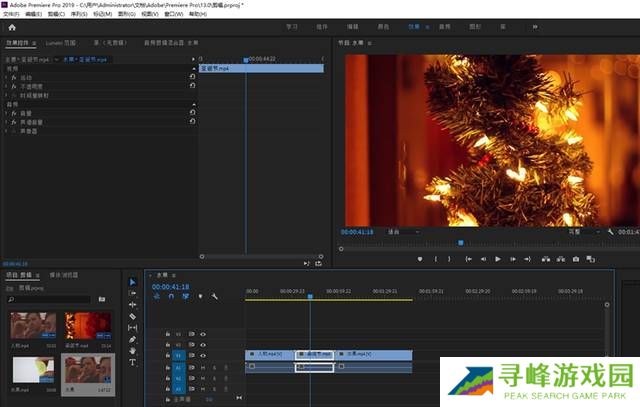Select the Type (T) tool
640x407 pixels.
click(133, 362)
